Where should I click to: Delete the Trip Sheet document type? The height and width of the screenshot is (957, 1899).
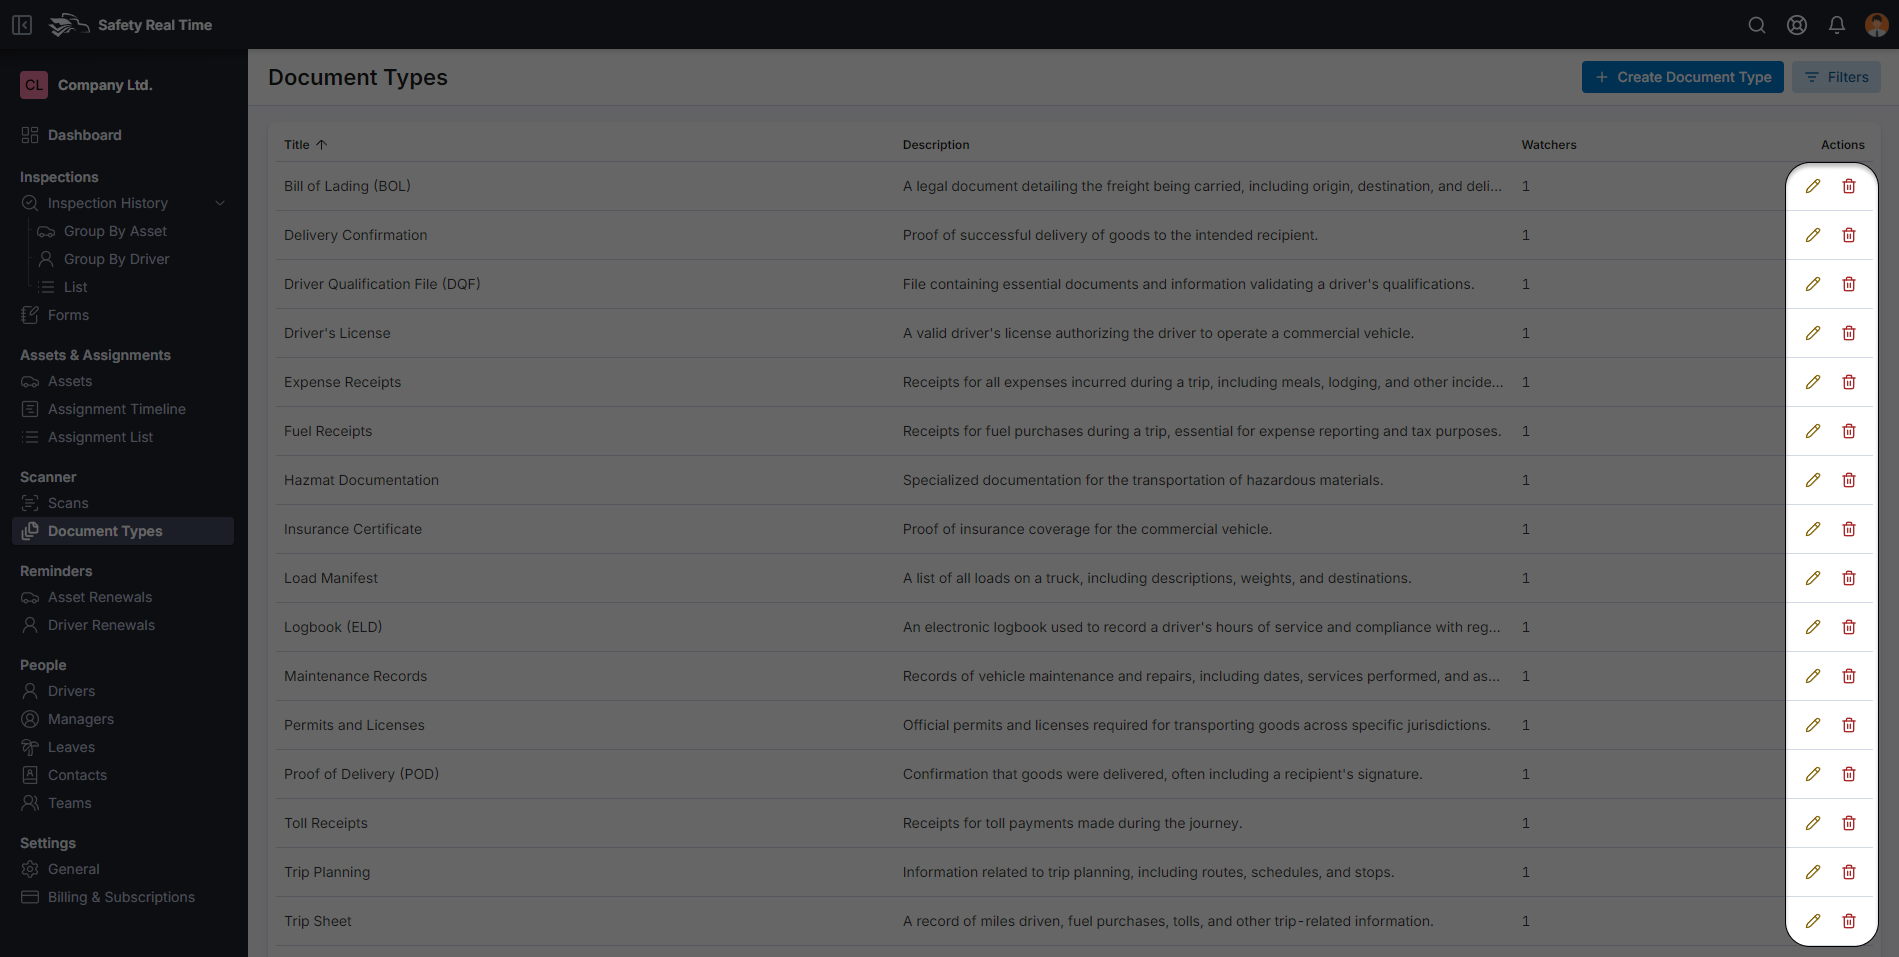1849,921
